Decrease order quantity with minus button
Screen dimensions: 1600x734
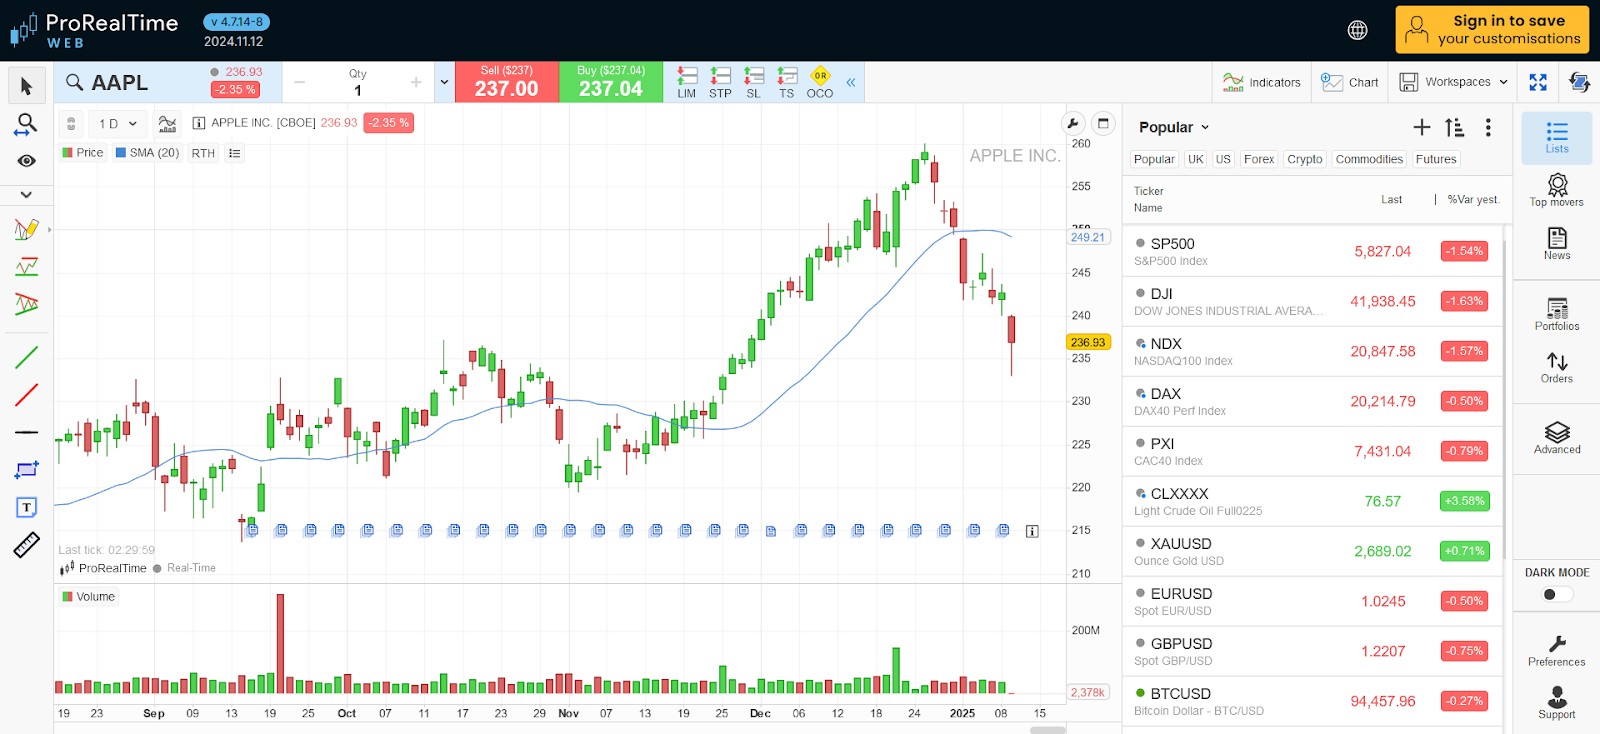click(x=299, y=82)
